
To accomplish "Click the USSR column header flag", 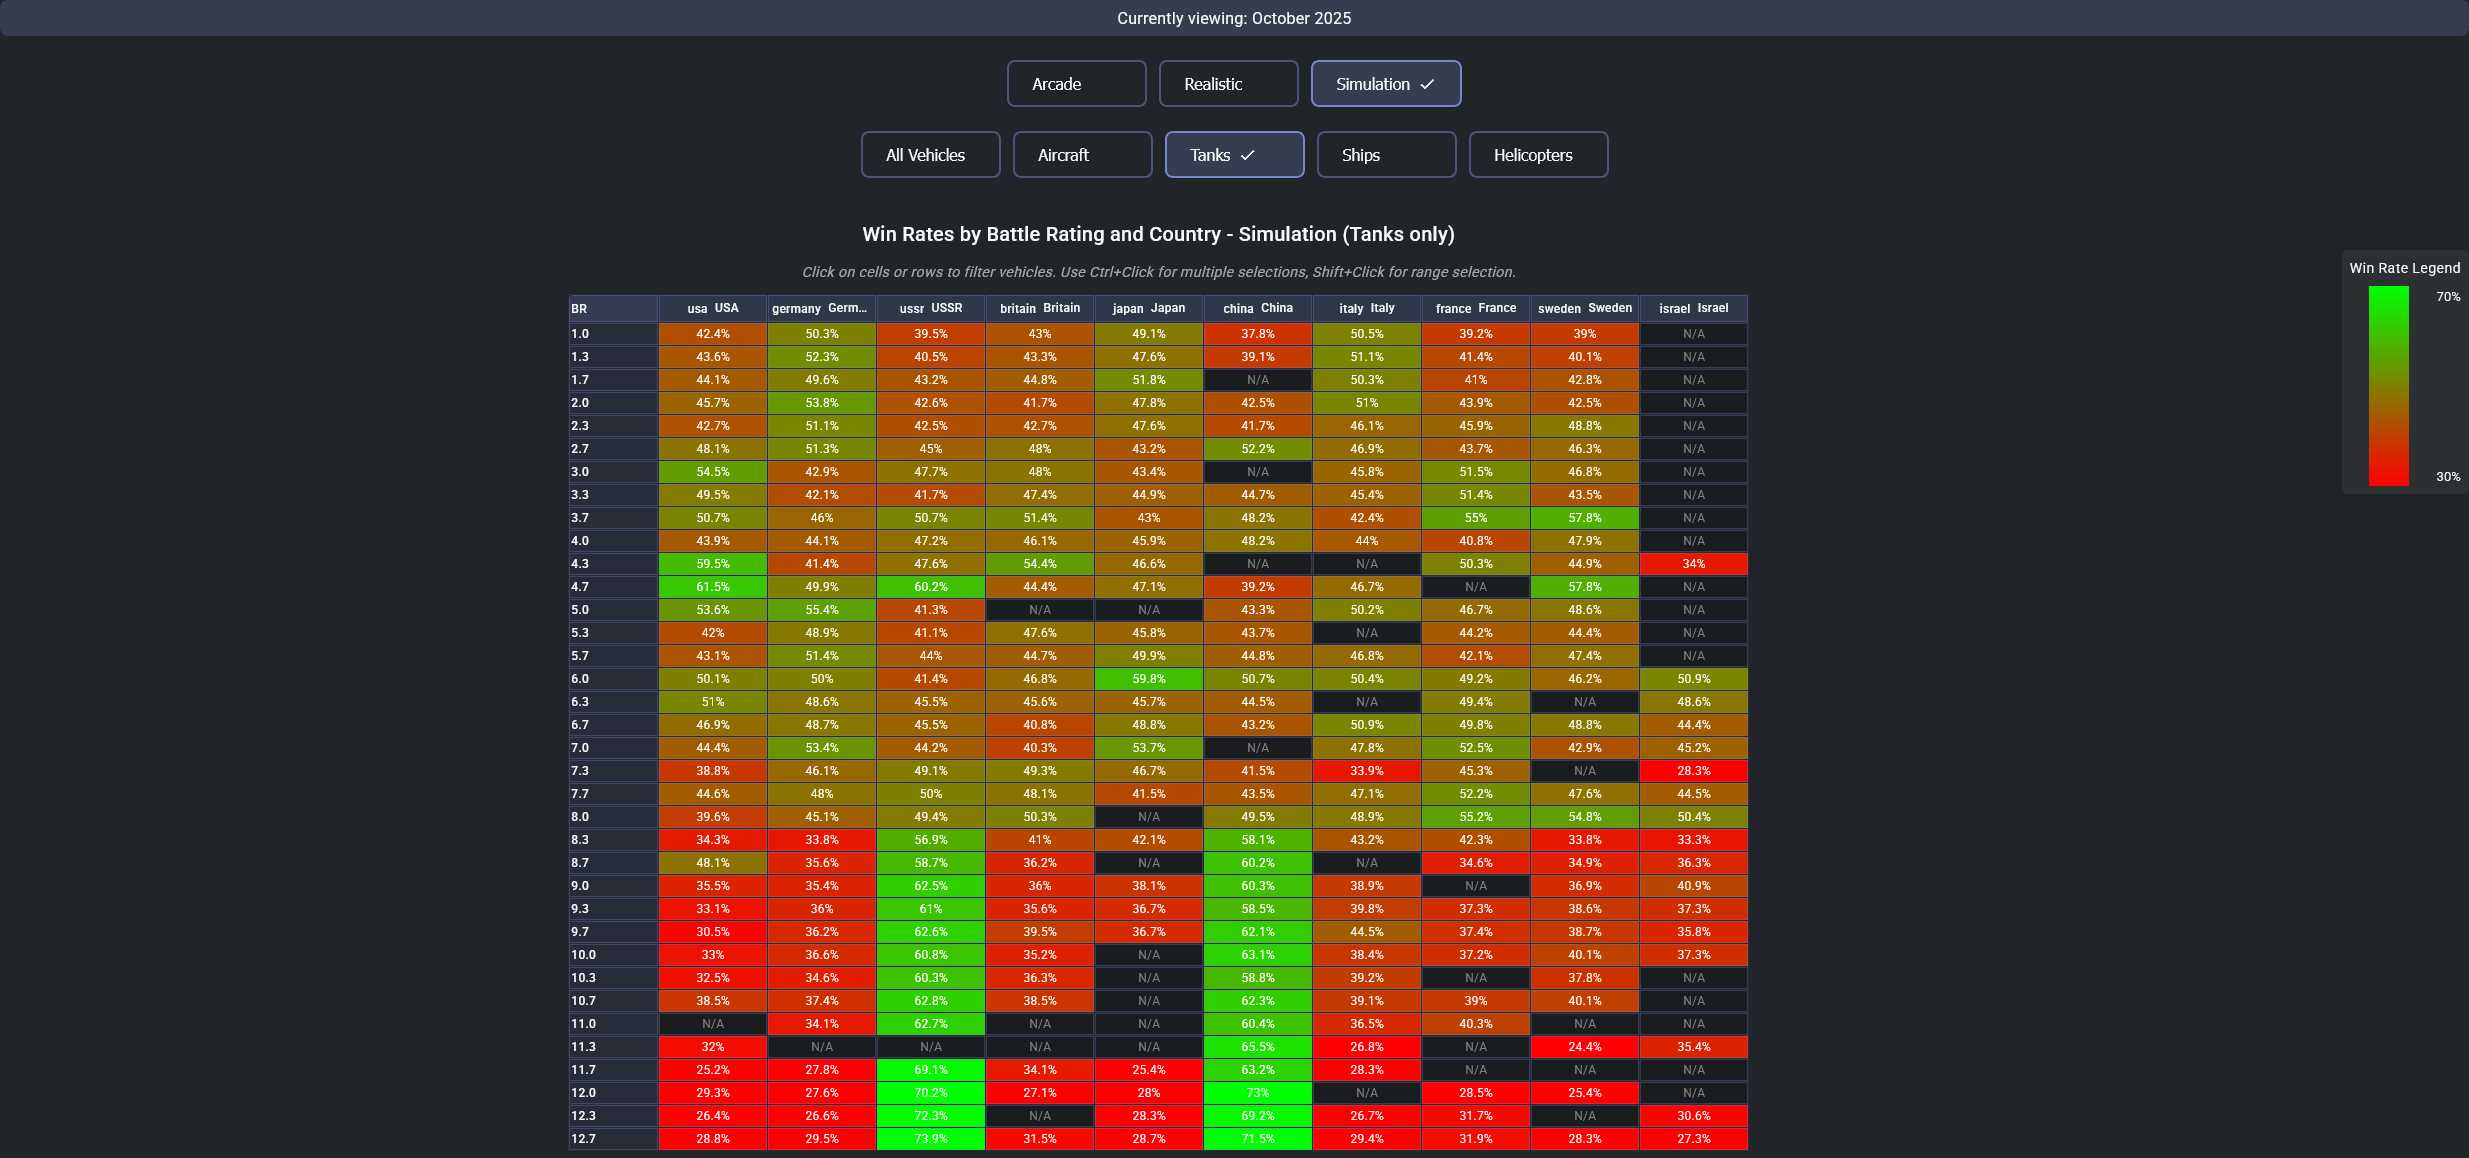I will [911, 309].
